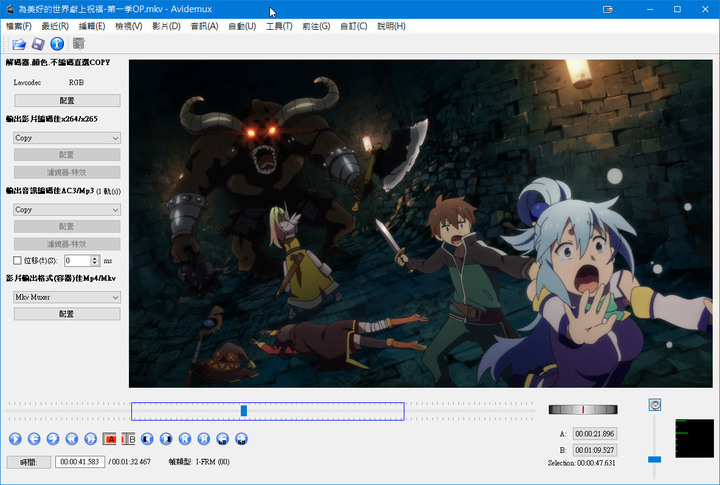The width and height of the screenshot is (720, 485).
Task: Click the video output 配置 button
Action: (x=67, y=154)
